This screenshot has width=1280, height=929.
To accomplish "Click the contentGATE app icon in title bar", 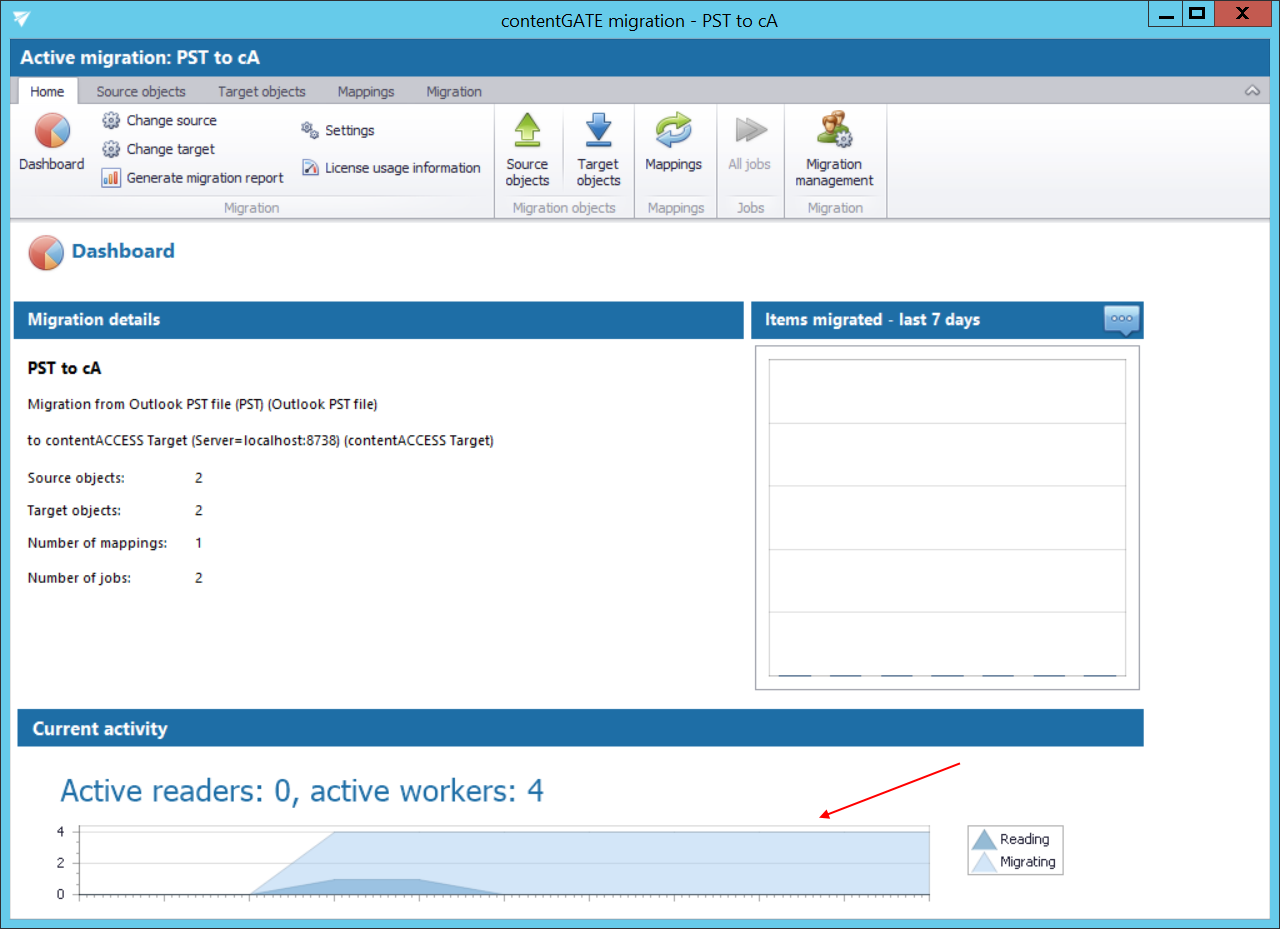I will pyautogui.click(x=22, y=19).
